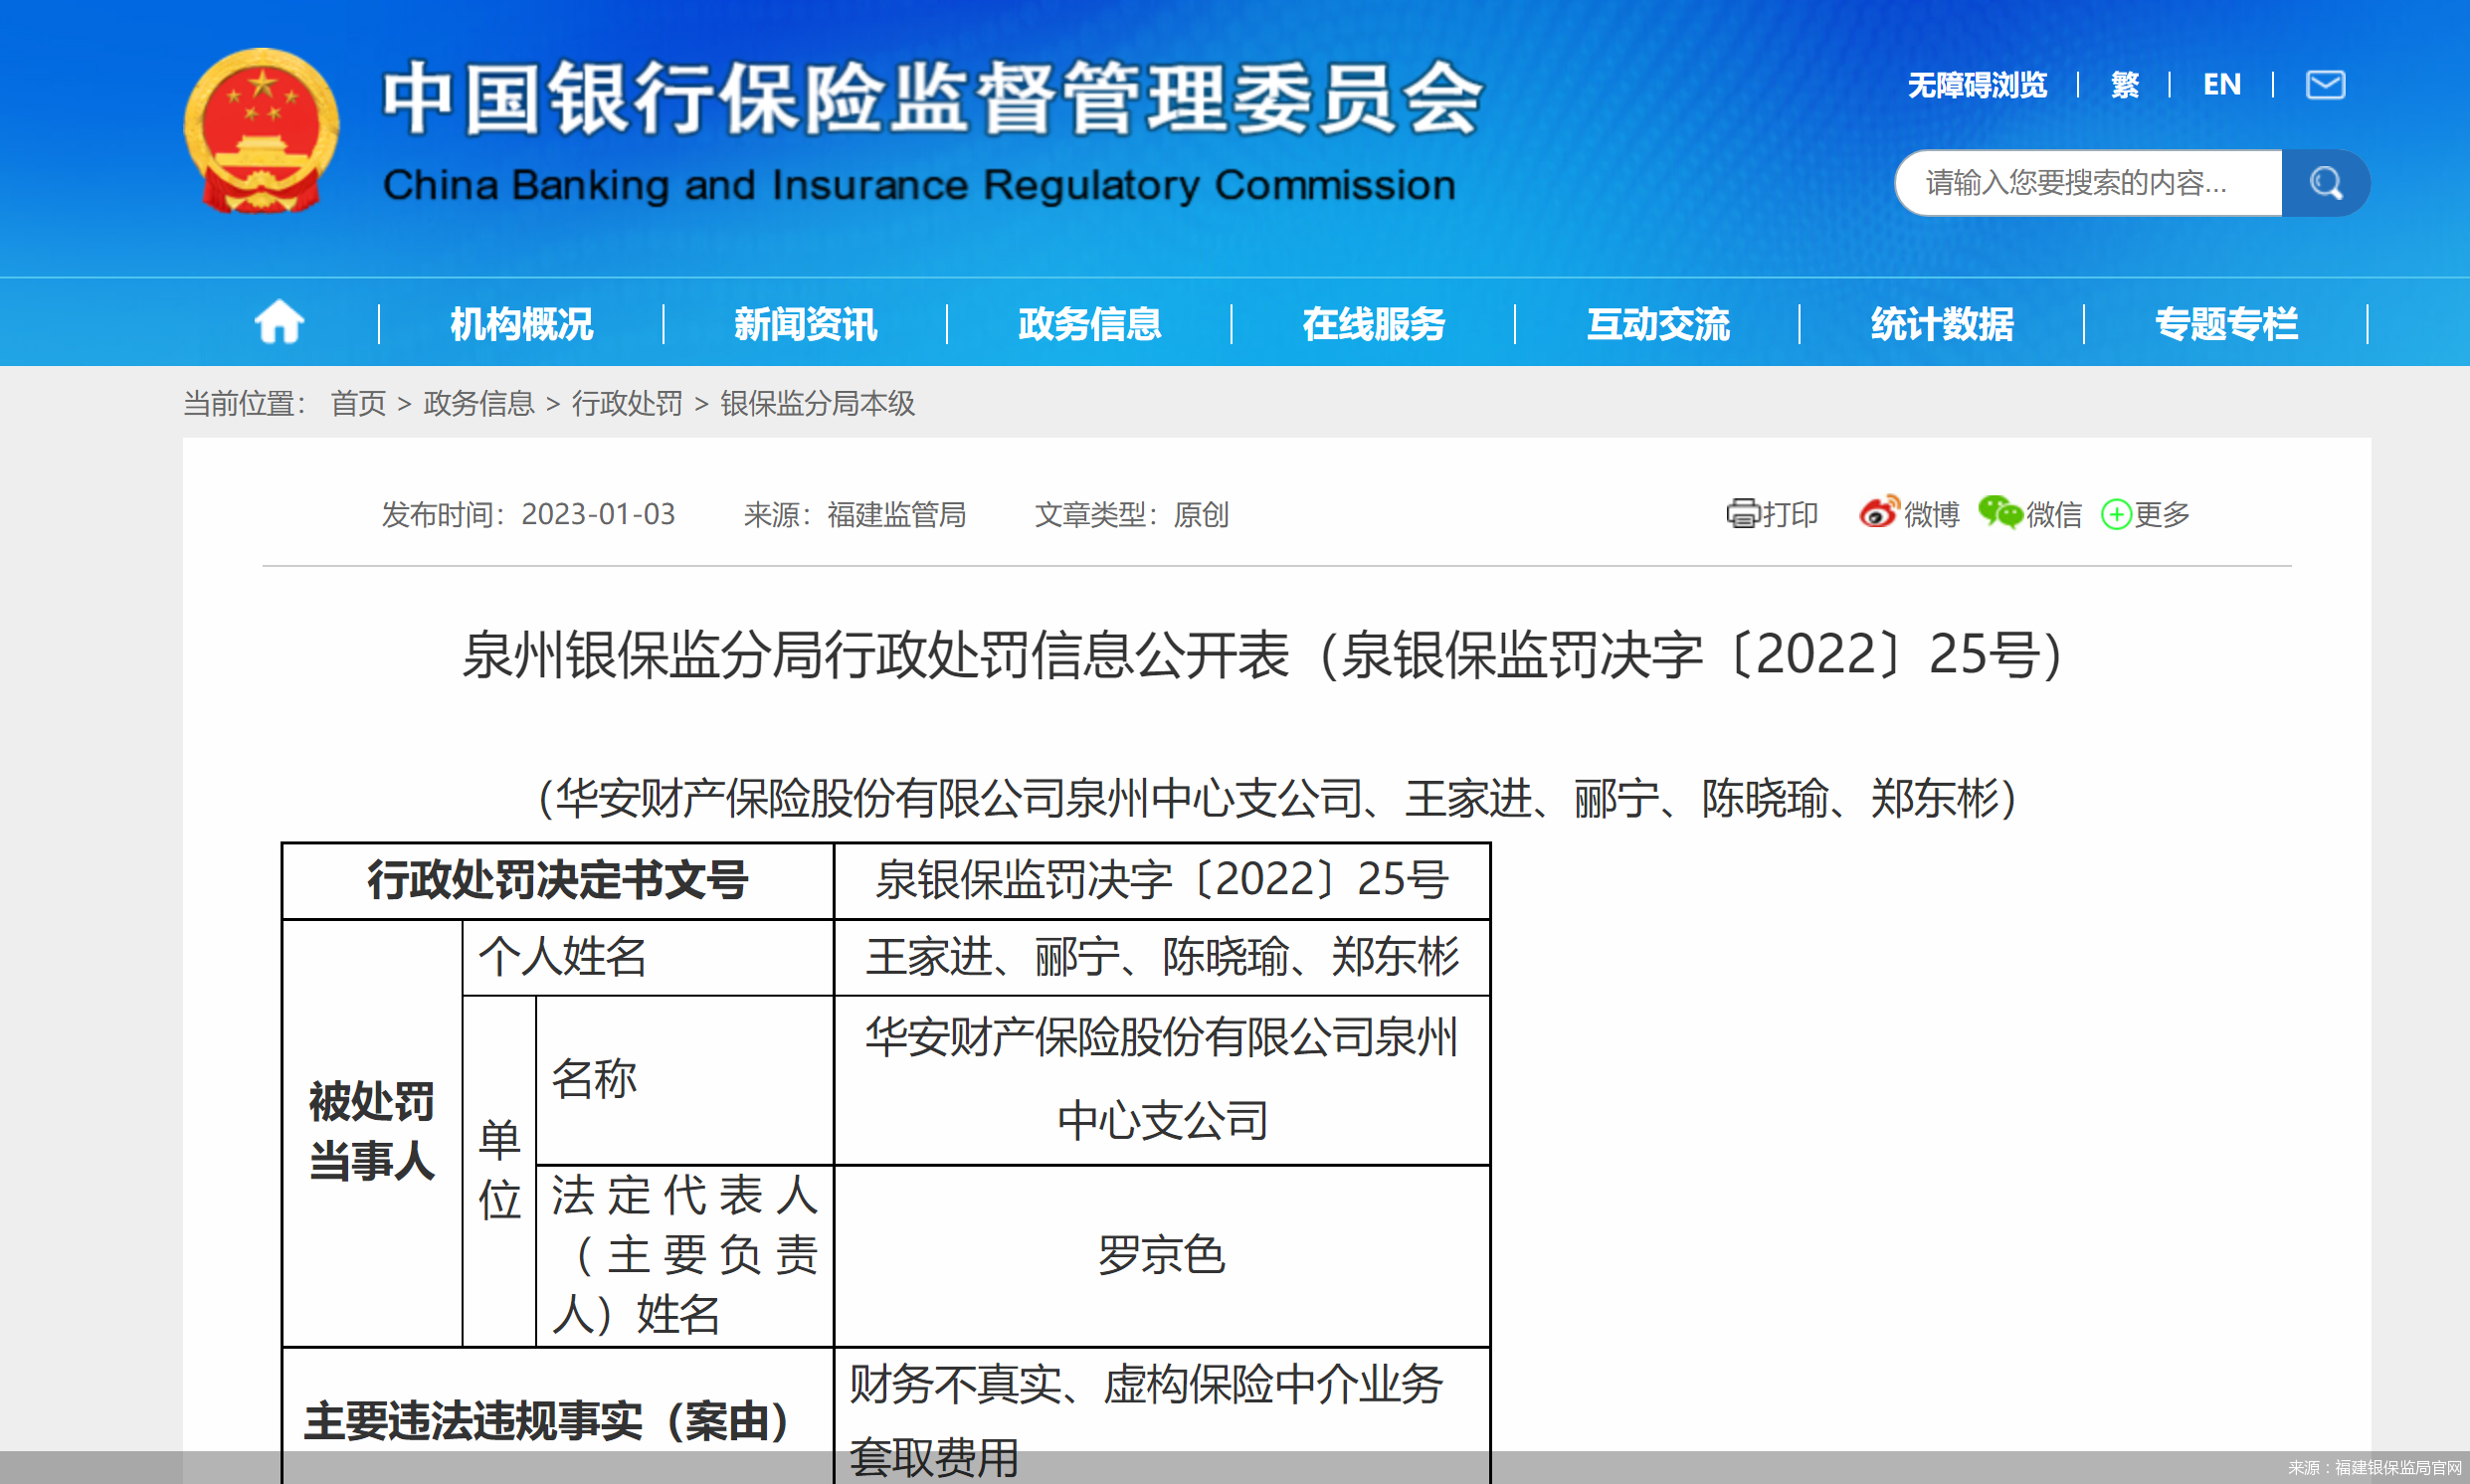Open 统计数据 menu
The width and height of the screenshot is (2470, 1484).
[x=1941, y=324]
